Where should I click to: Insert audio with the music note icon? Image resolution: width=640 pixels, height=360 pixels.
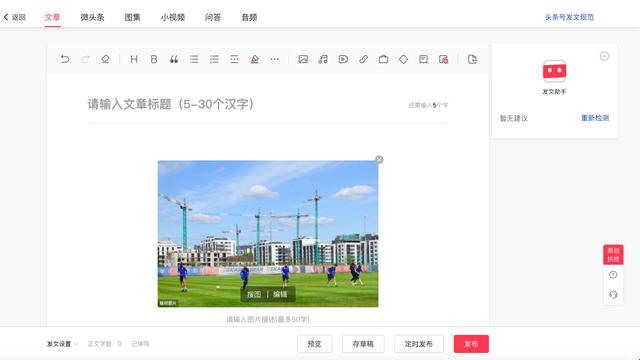point(323,59)
